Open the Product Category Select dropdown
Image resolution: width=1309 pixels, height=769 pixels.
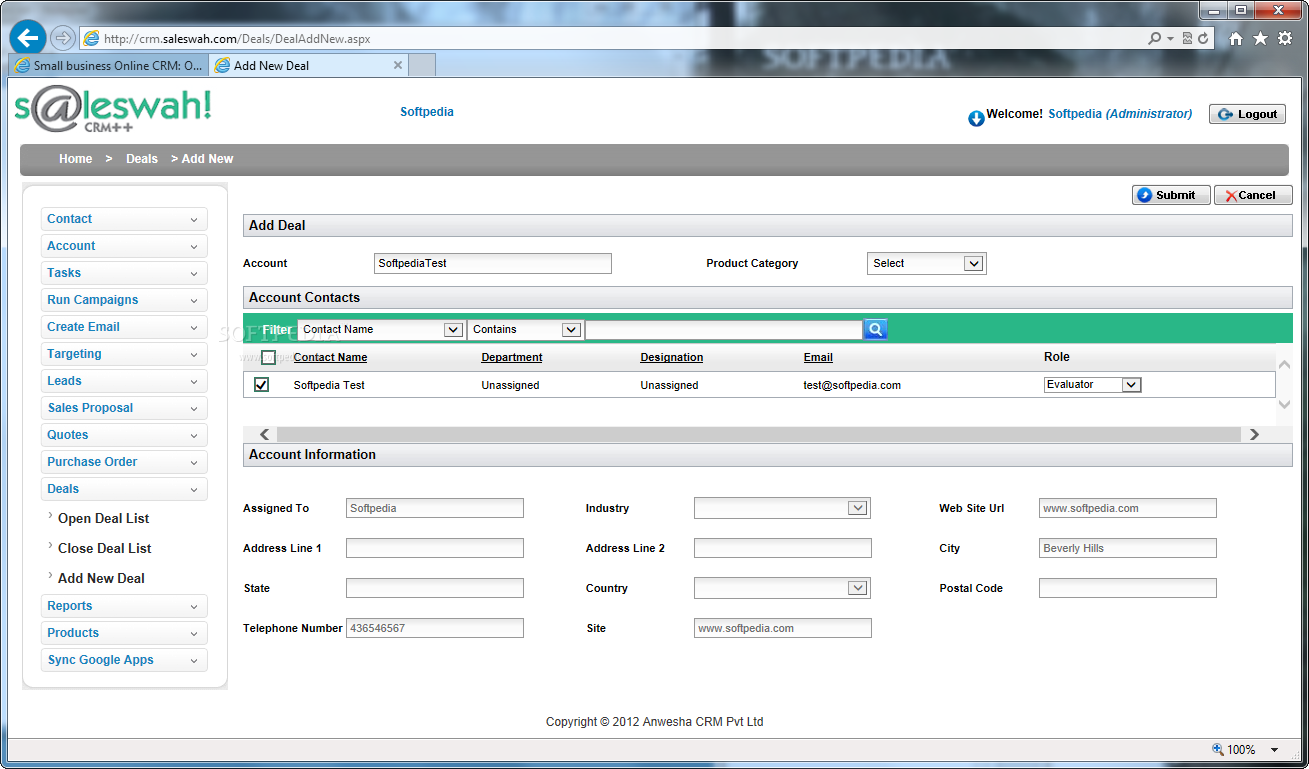[926, 263]
